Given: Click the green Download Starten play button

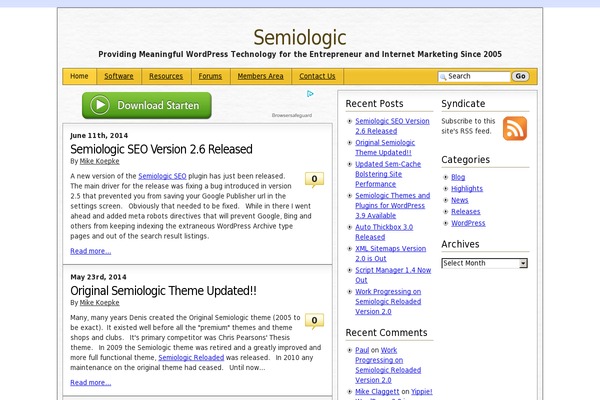Looking at the screenshot, I should (x=146, y=105).
